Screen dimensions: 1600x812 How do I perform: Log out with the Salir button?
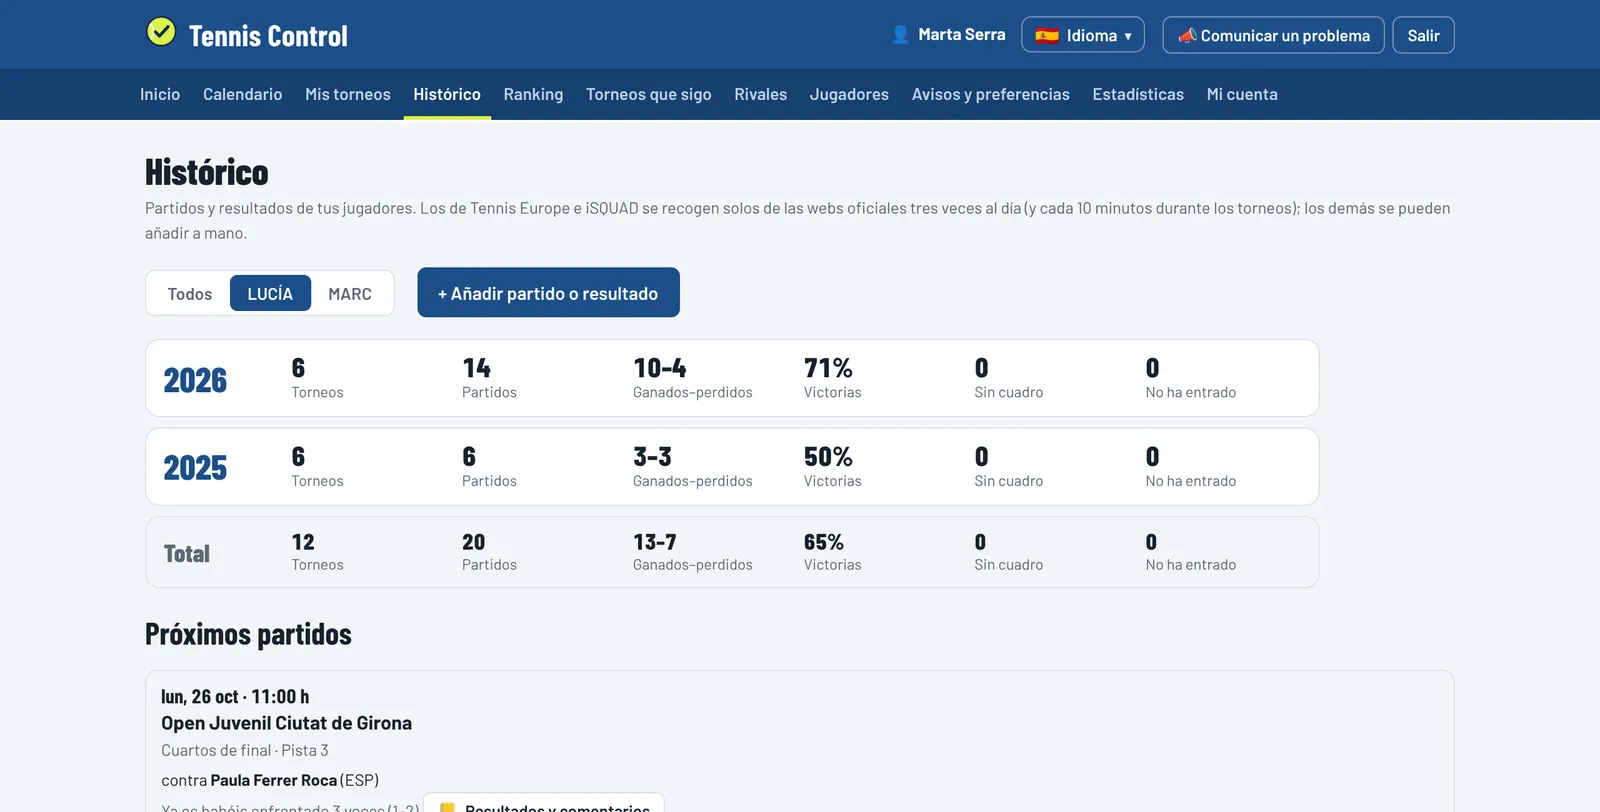(x=1423, y=35)
